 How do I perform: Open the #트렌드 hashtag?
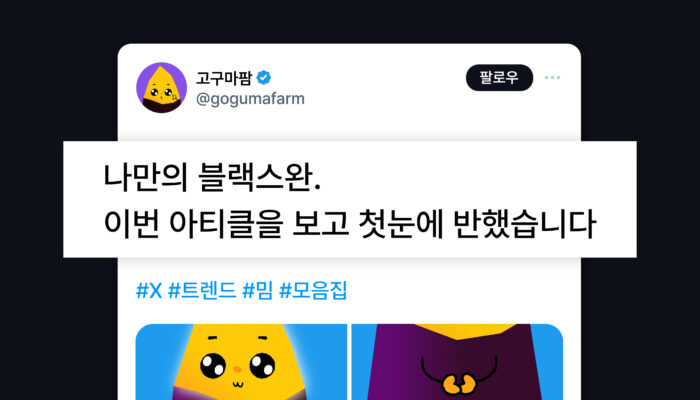(x=202, y=291)
